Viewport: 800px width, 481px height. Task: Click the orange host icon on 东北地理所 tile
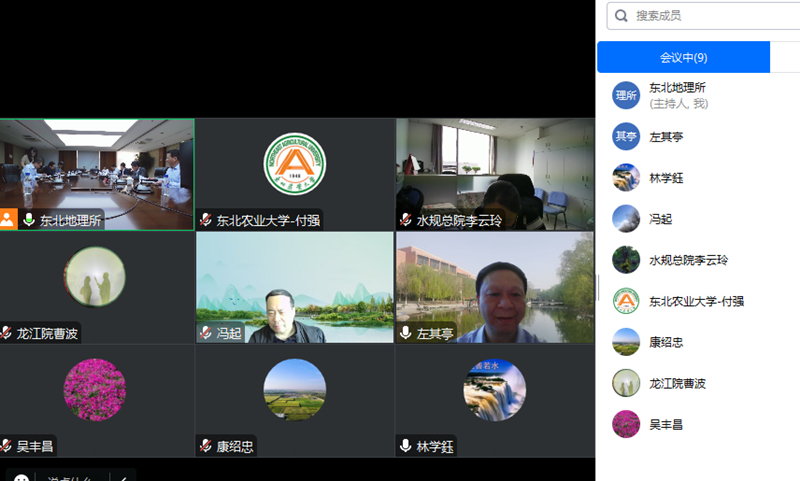8,220
